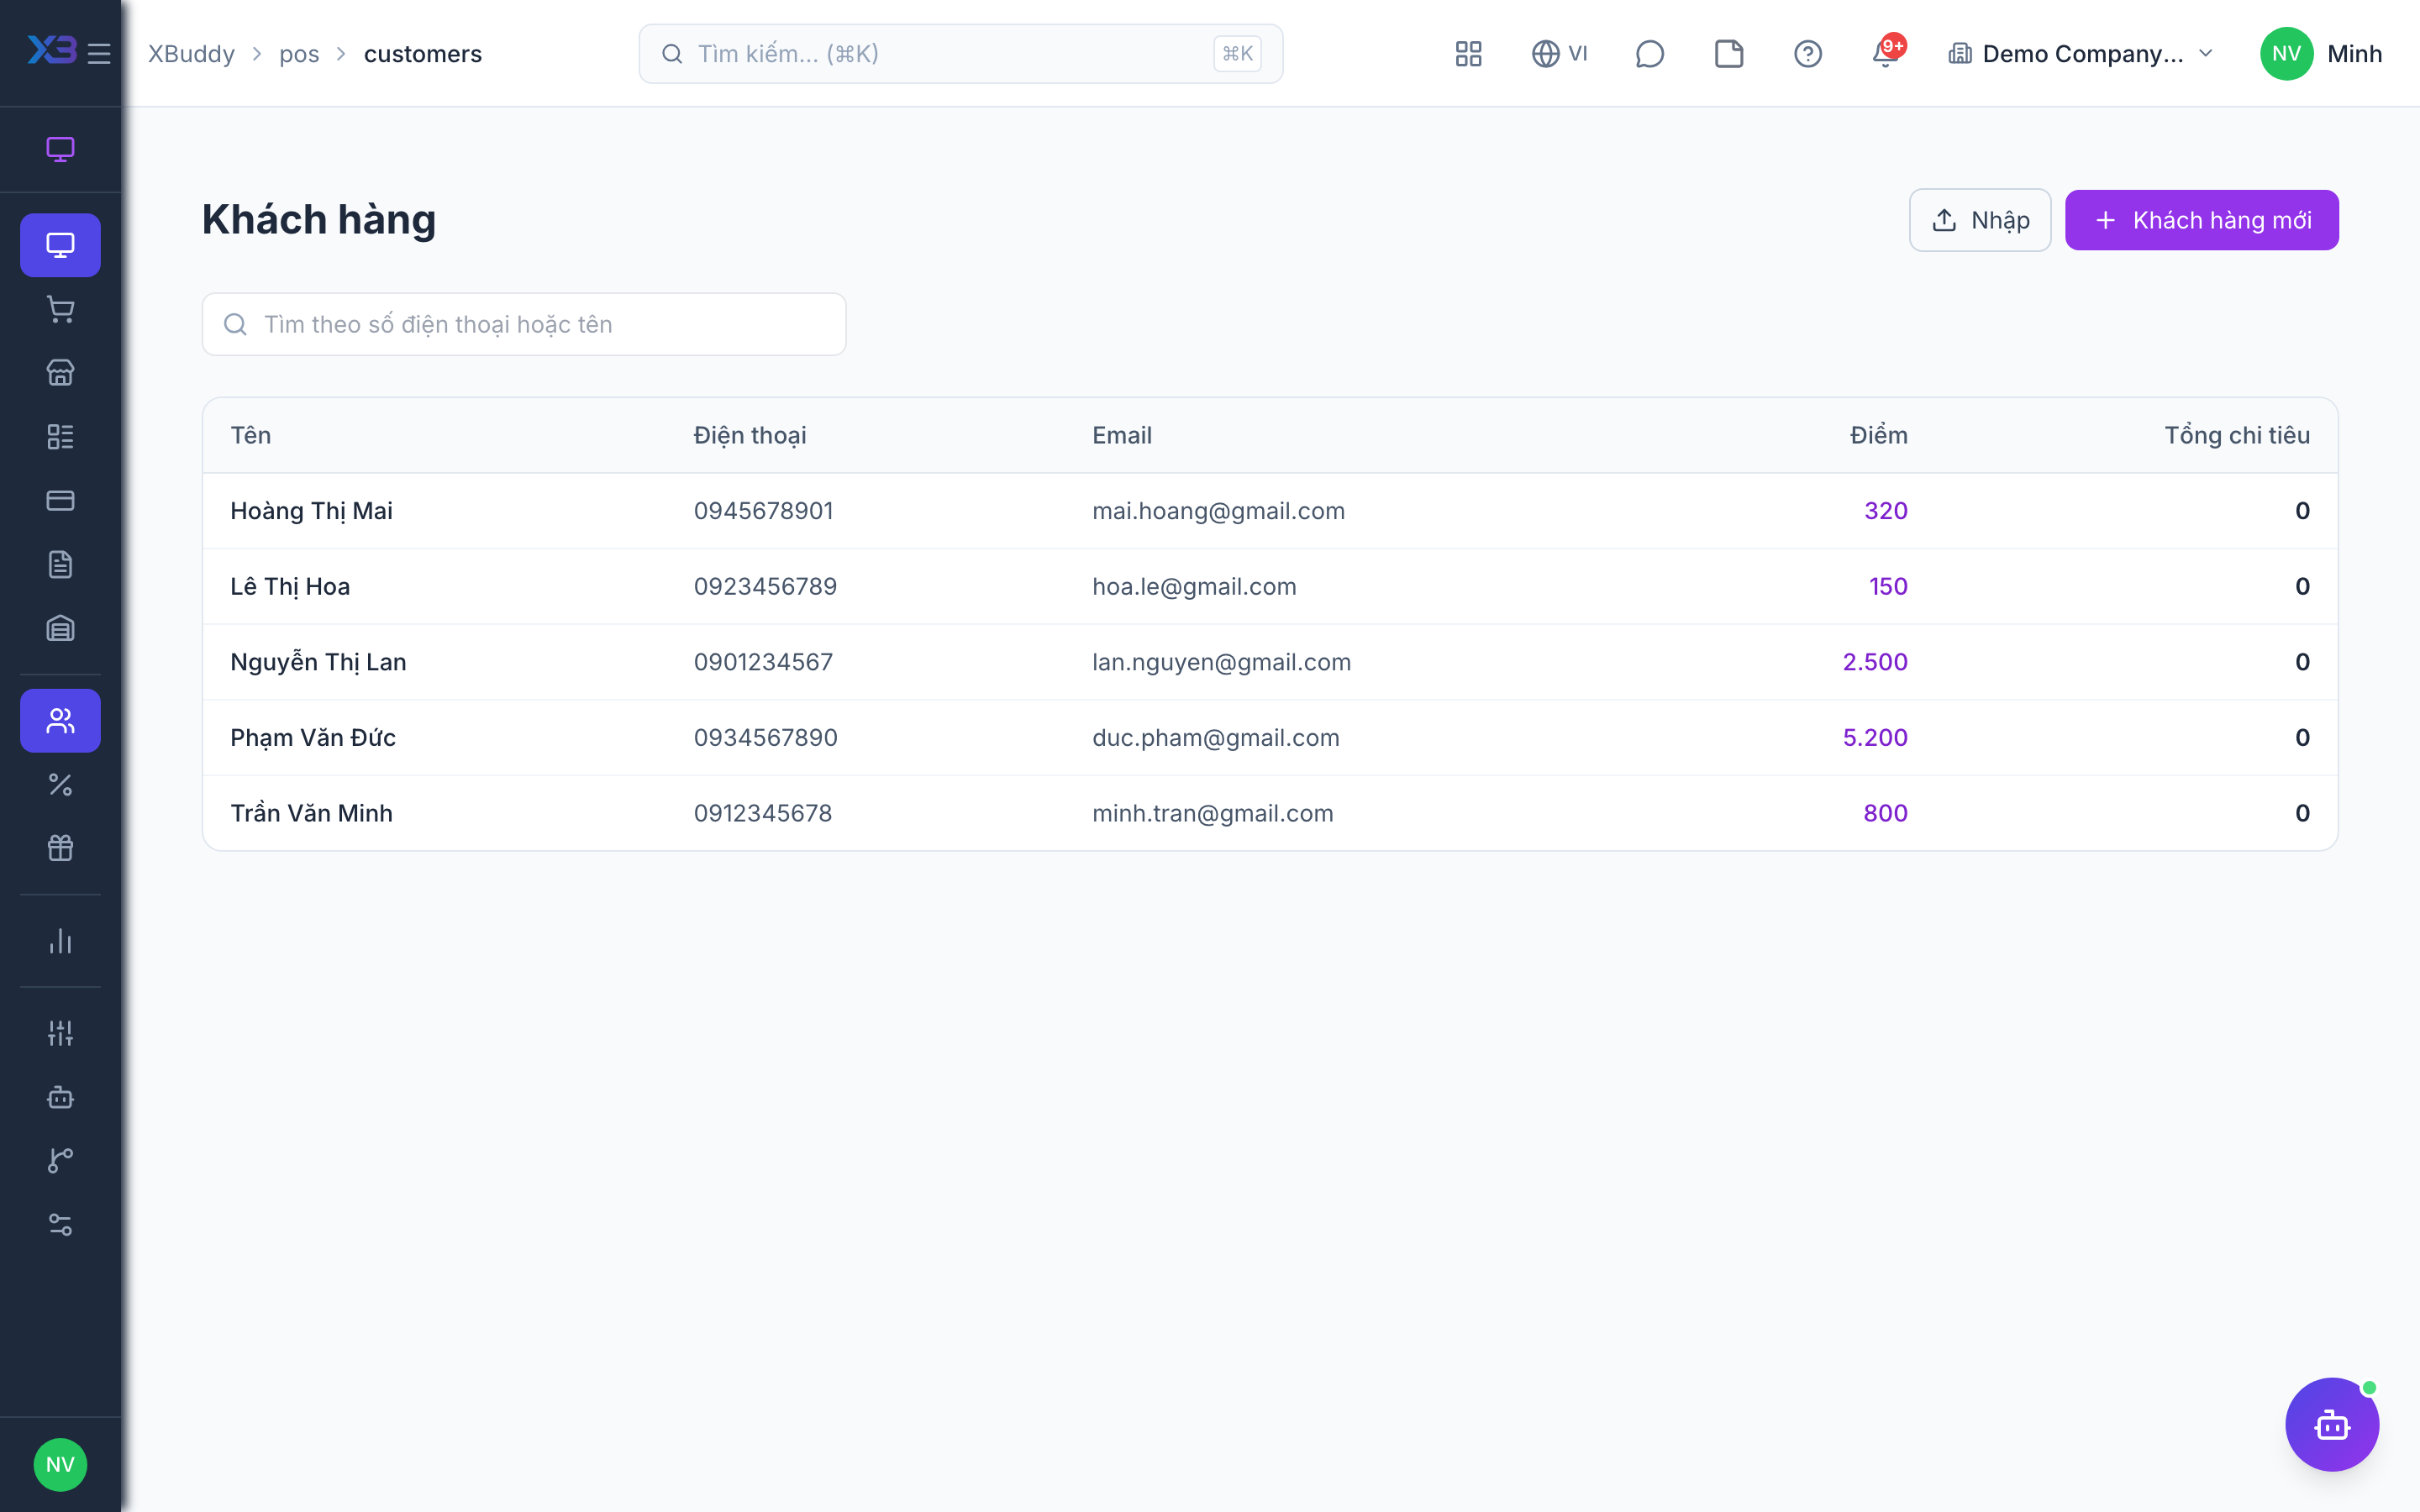
Task: Click the notification bell icon
Action: (1886, 54)
